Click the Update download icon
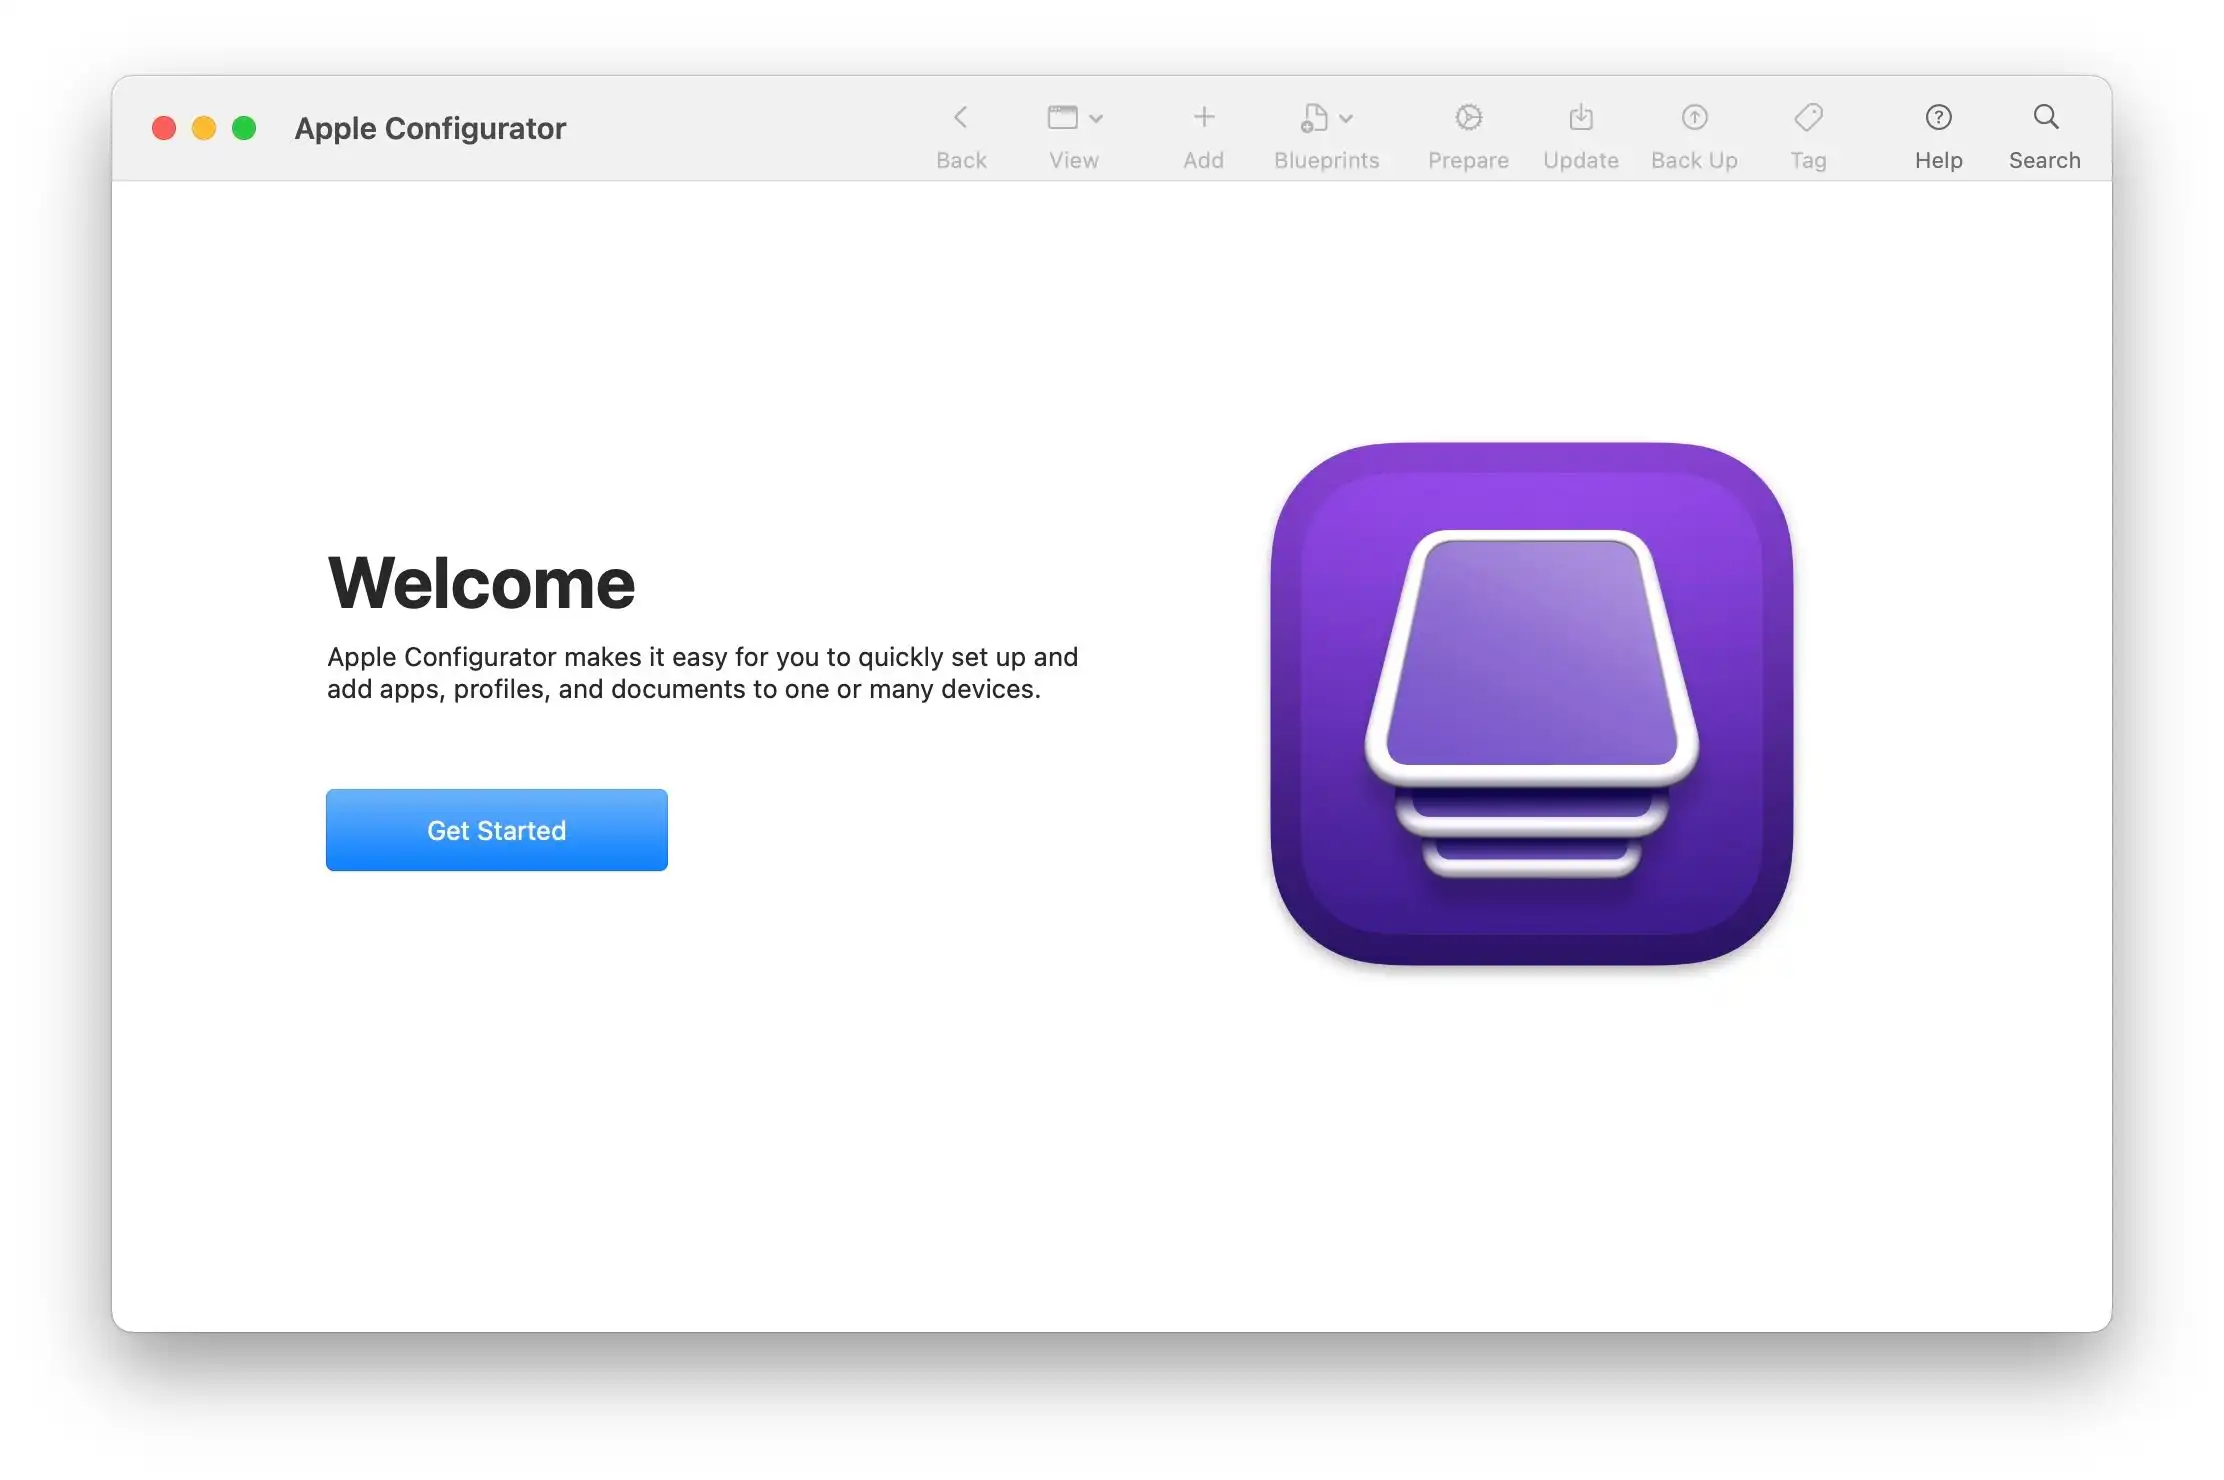Image resolution: width=2224 pixels, height=1480 pixels. point(1581,118)
